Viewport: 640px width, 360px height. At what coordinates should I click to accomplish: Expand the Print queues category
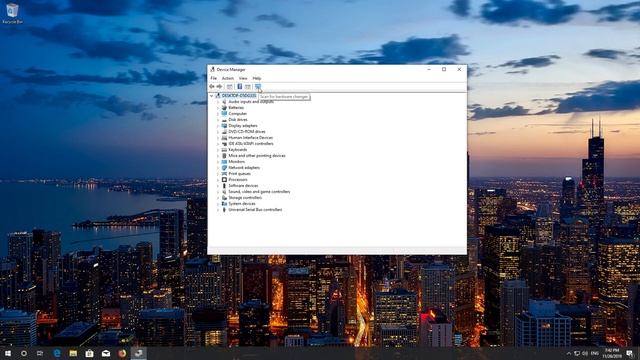pos(218,173)
